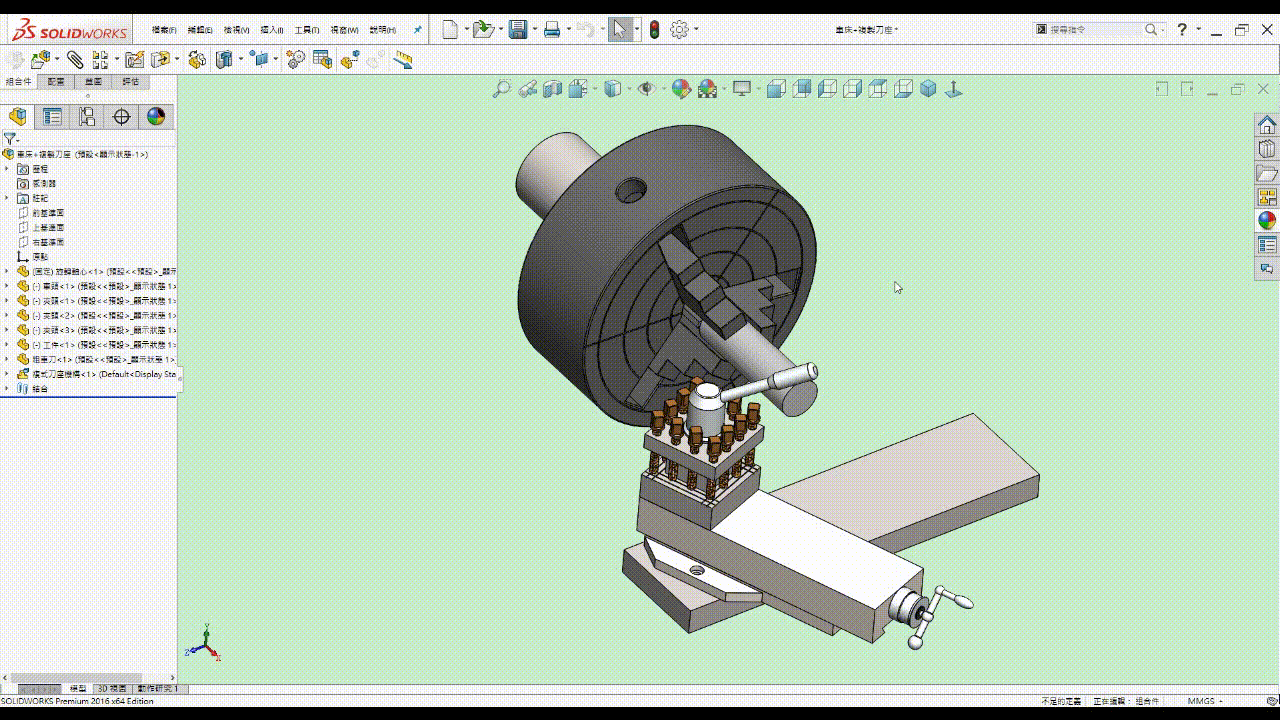Toggle the Hide/Show Items eye icon
1280x720 pixels.
(646, 89)
